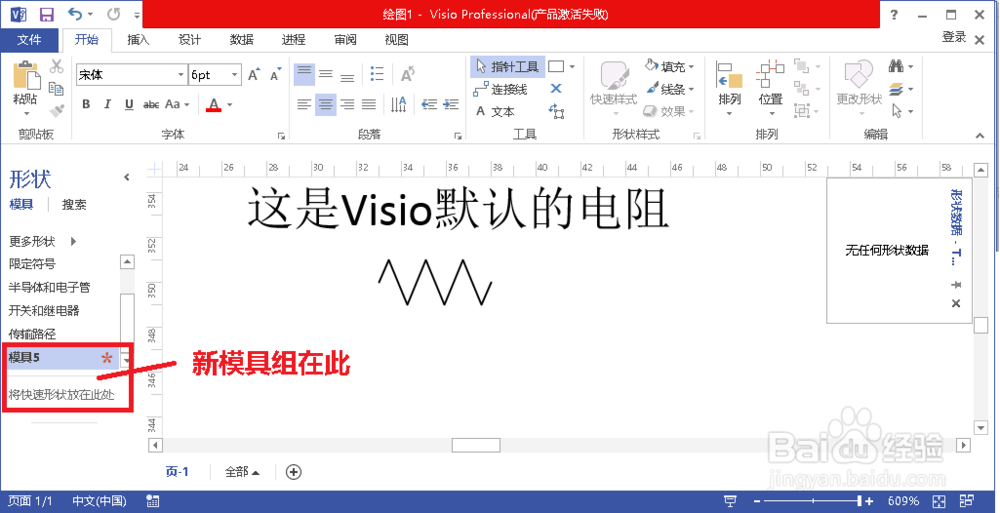The width and height of the screenshot is (1000, 513).
Task: Open the 线条 line dropdown
Action: click(669, 89)
